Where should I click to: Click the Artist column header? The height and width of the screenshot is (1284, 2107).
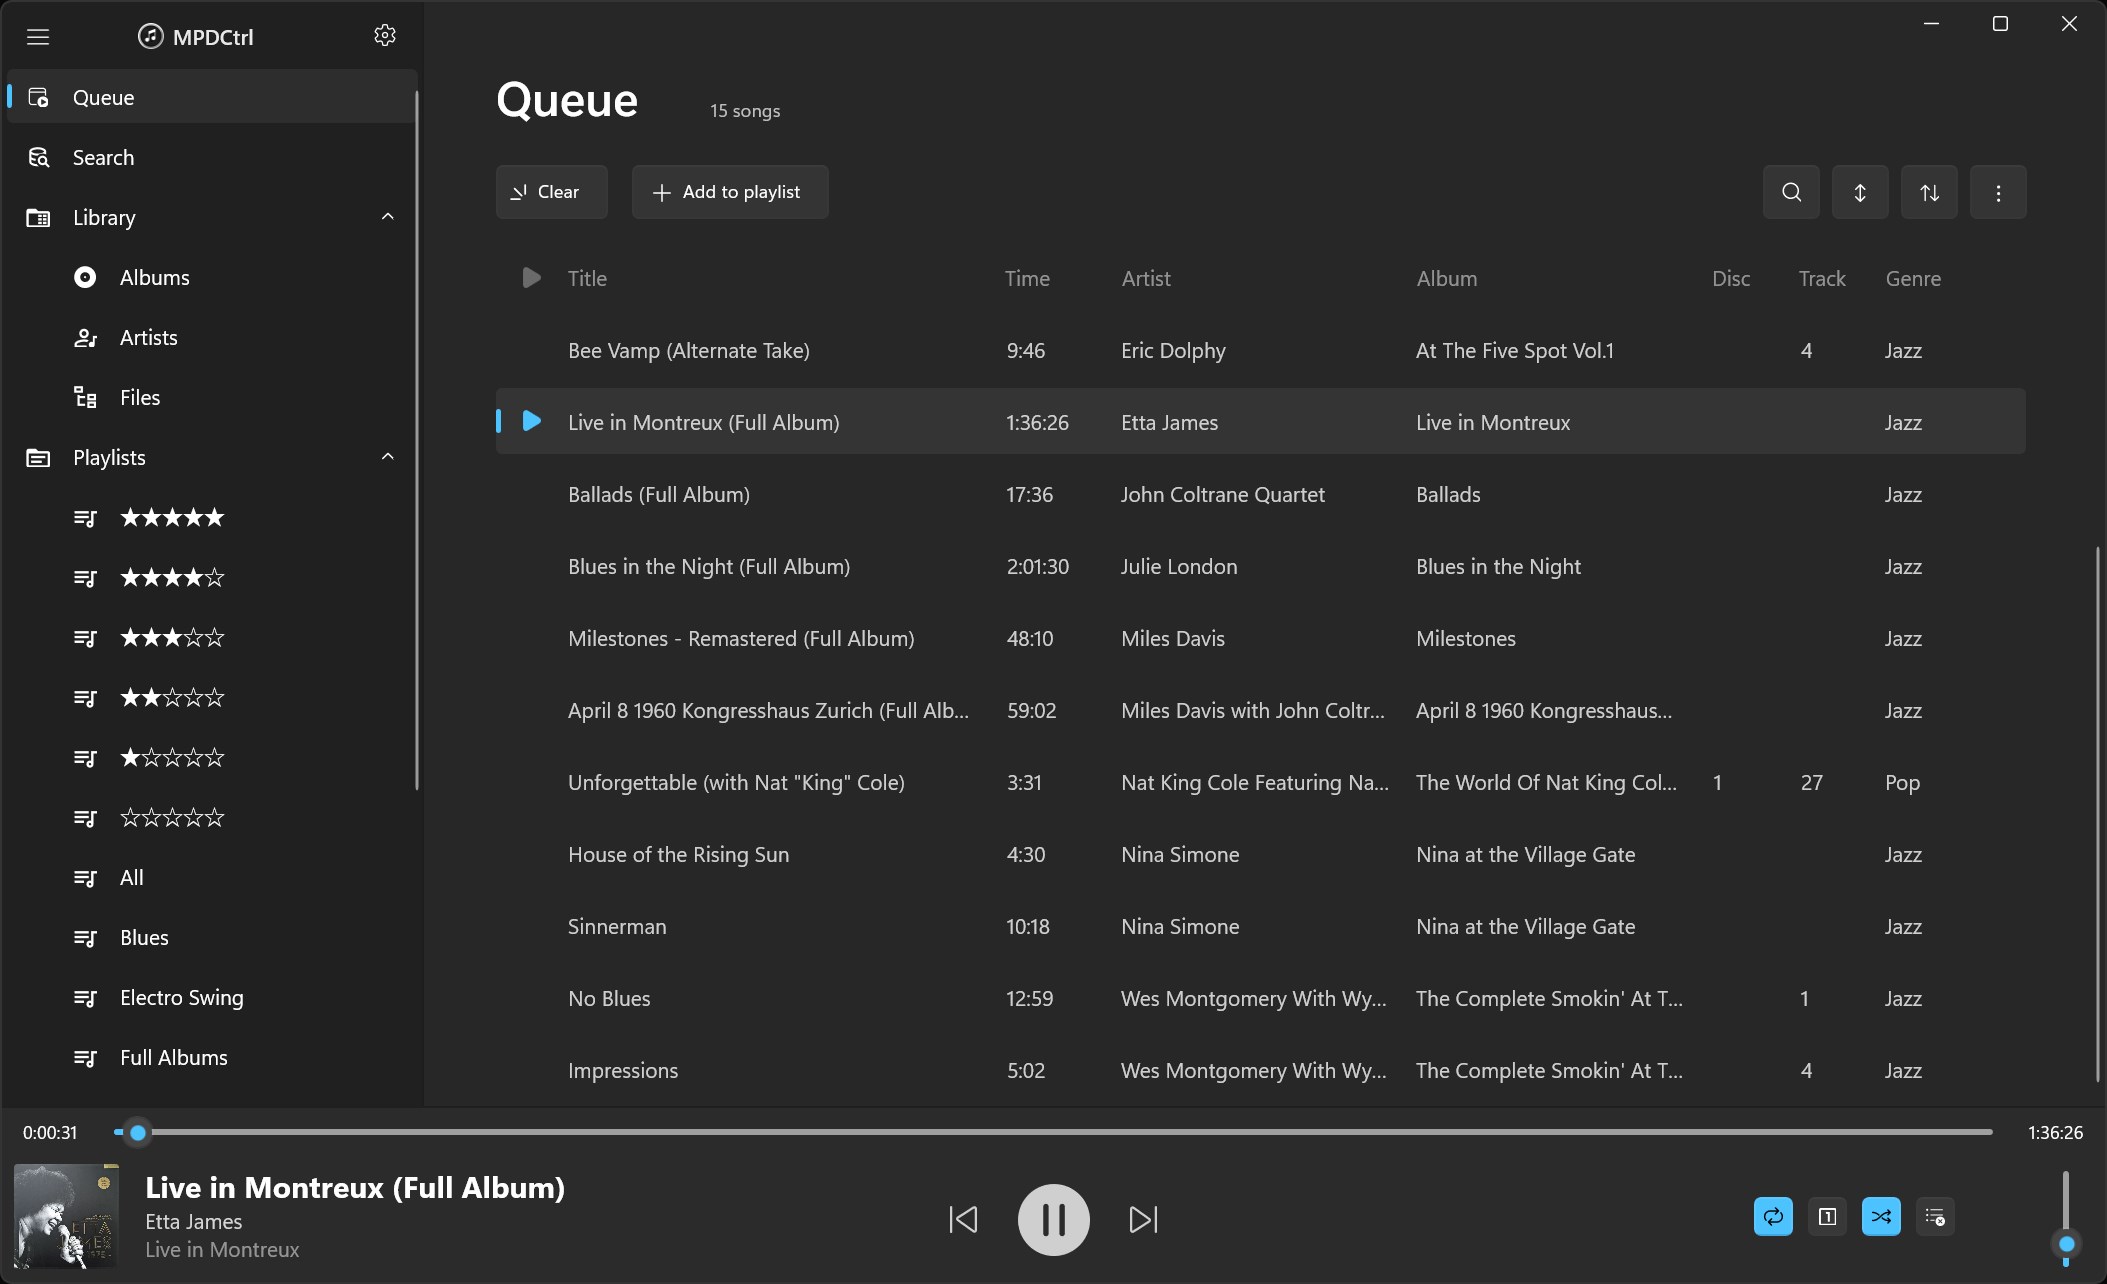point(1146,278)
